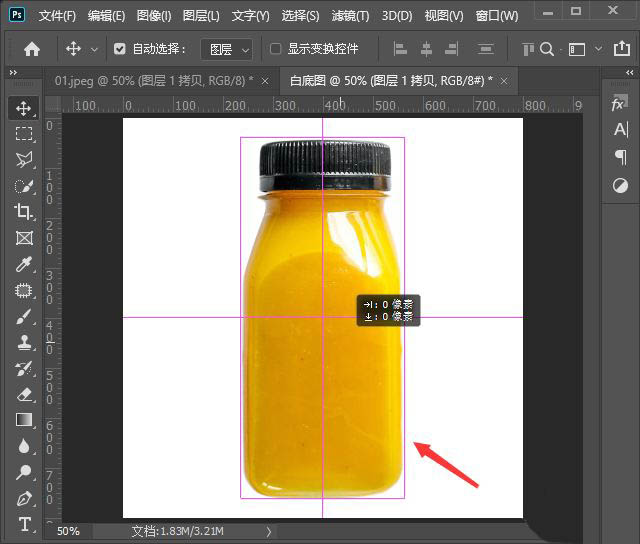Select the Dodge tool

click(x=23, y=472)
